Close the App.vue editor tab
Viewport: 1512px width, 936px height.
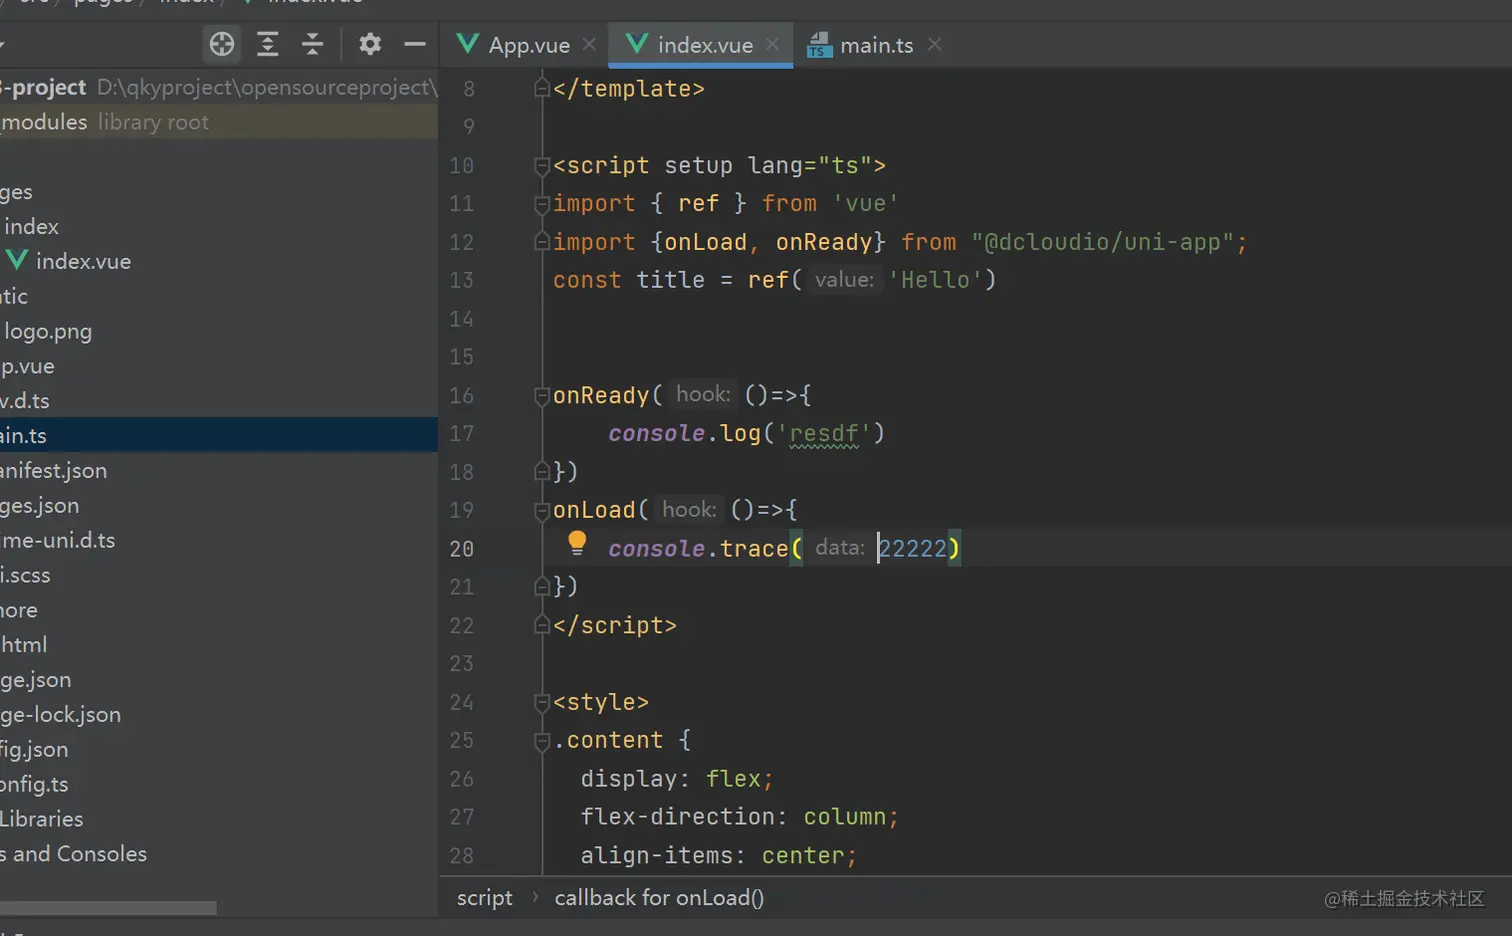coord(589,45)
